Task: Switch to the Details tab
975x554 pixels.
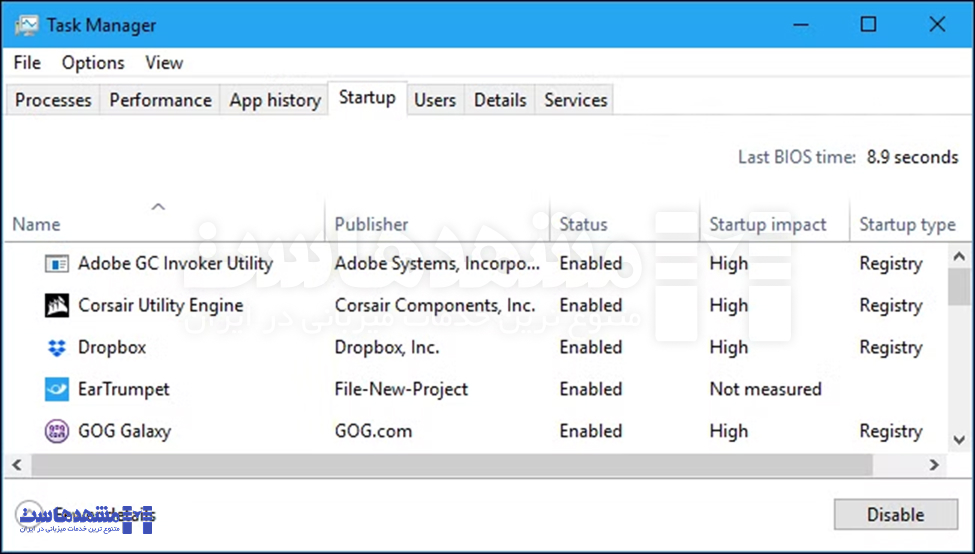Action: [500, 100]
